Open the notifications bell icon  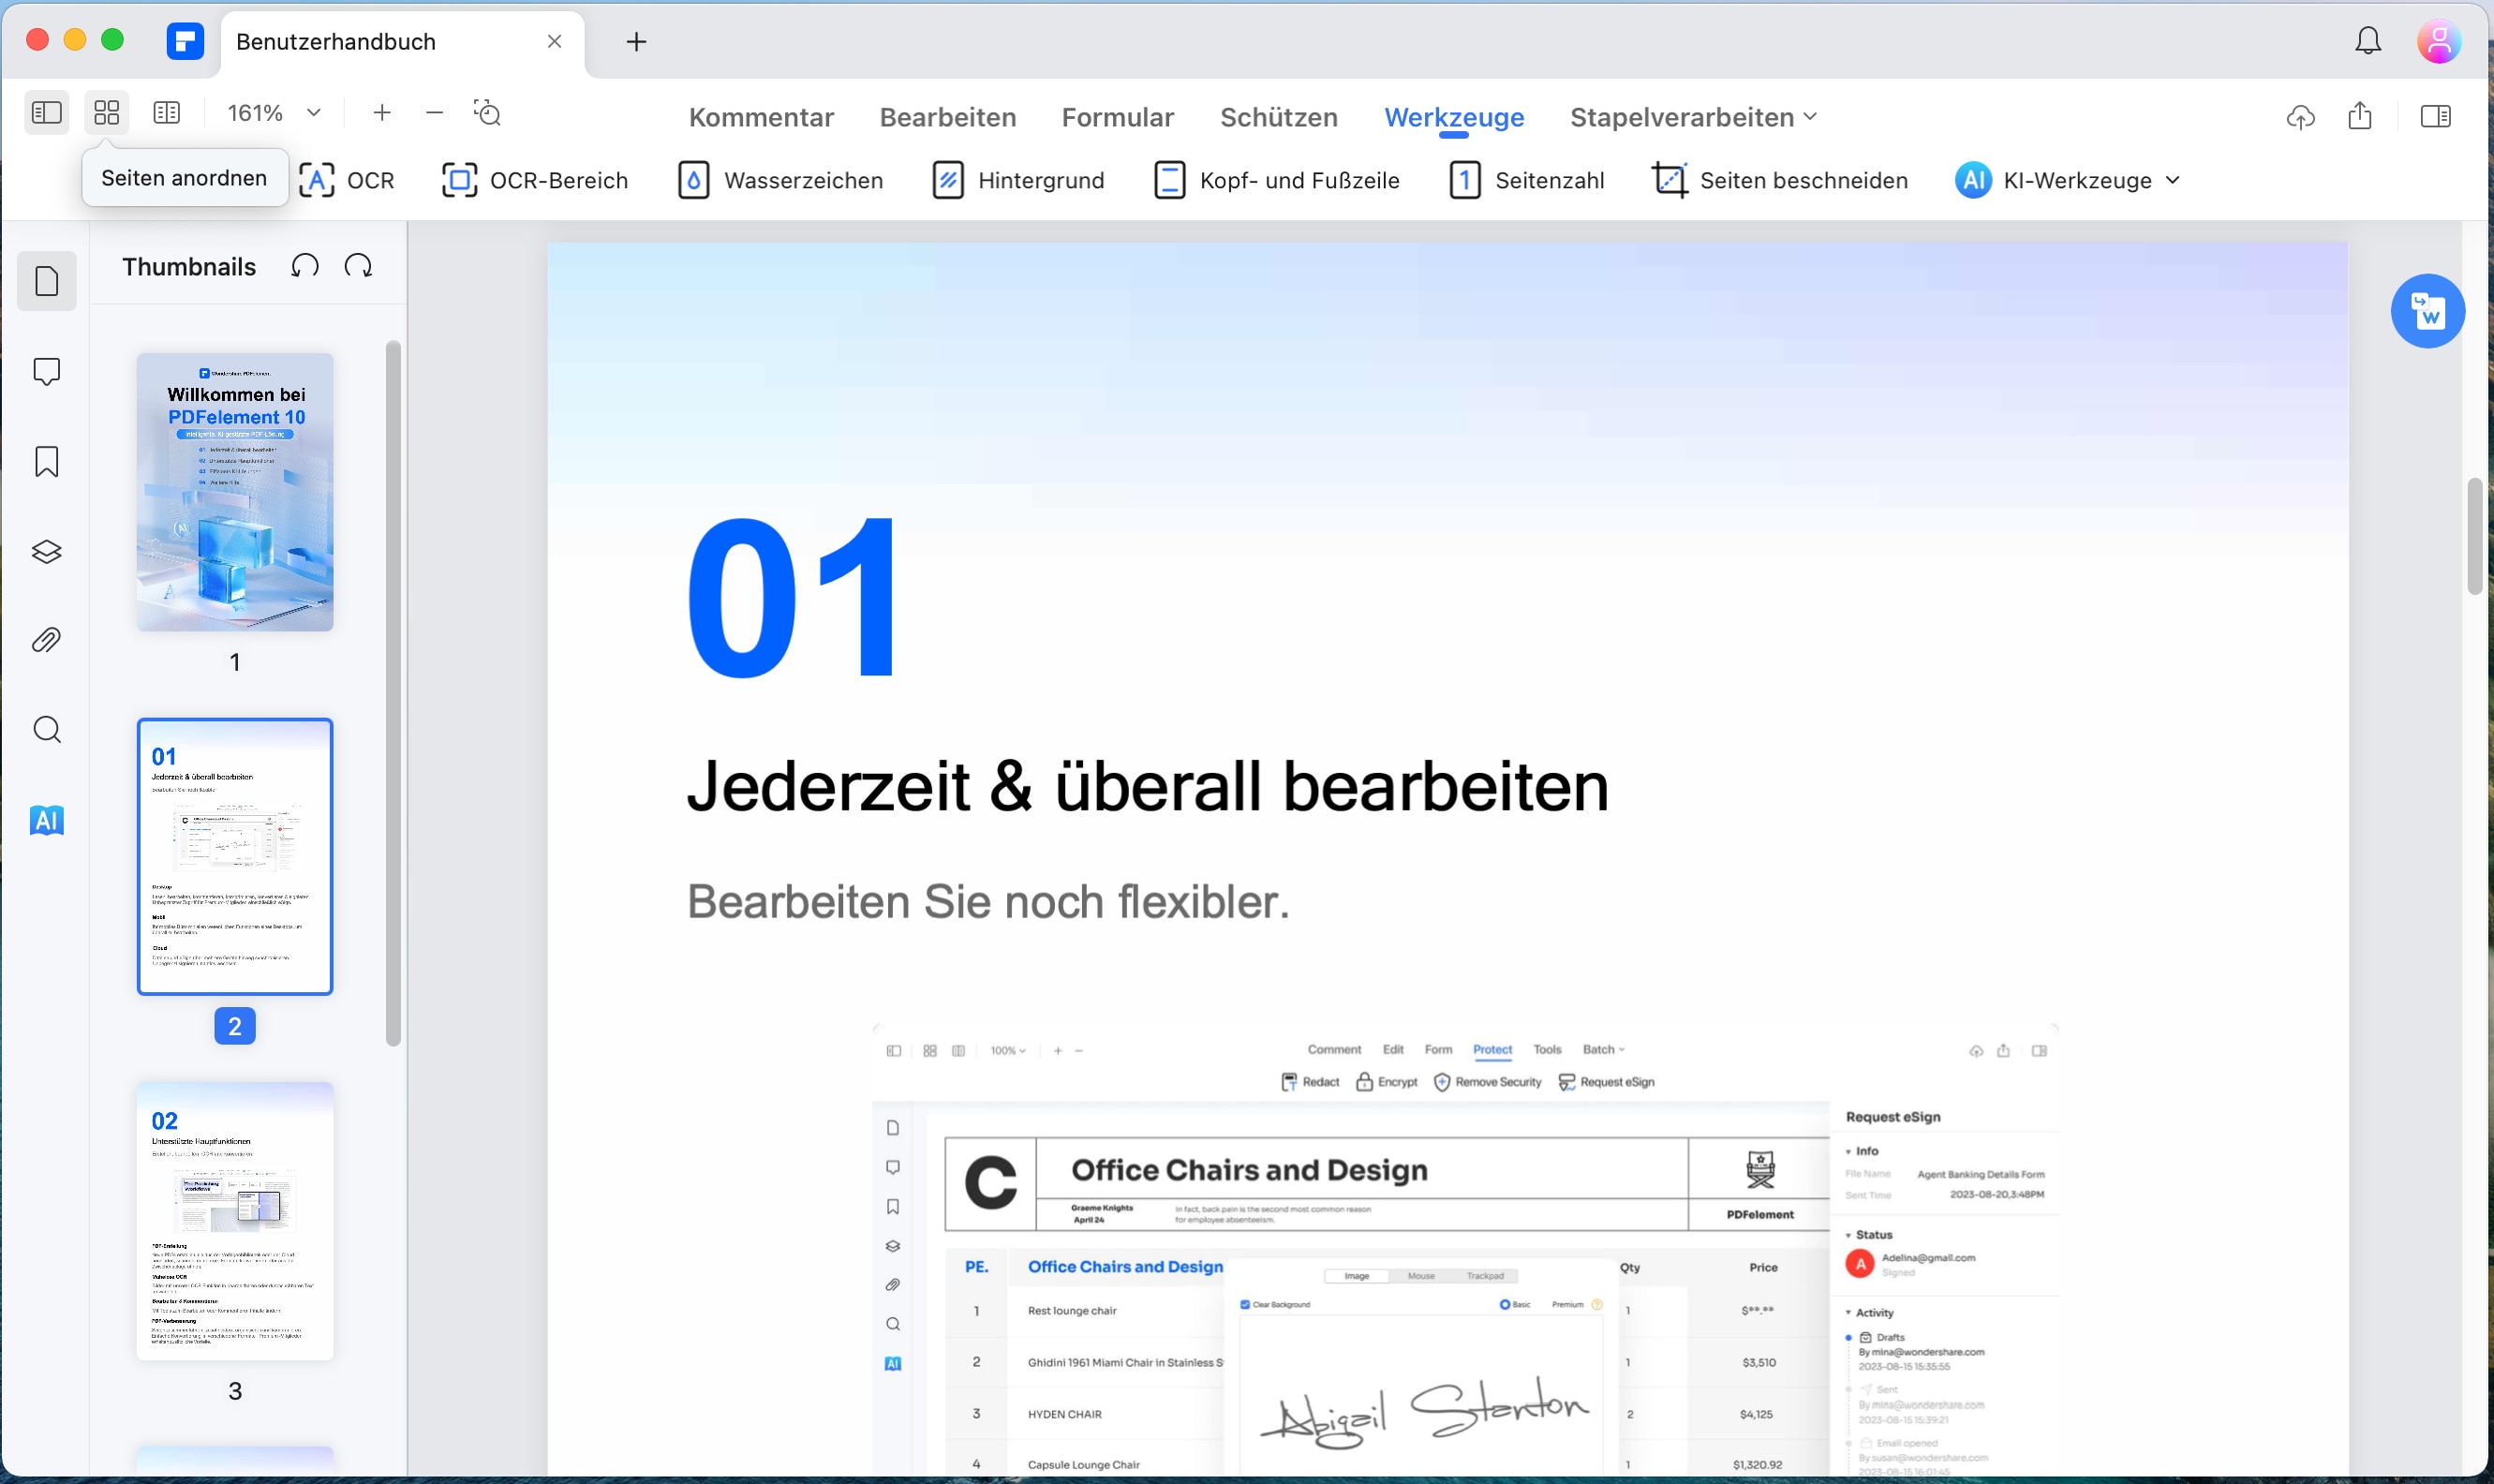pyautogui.click(x=2367, y=41)
